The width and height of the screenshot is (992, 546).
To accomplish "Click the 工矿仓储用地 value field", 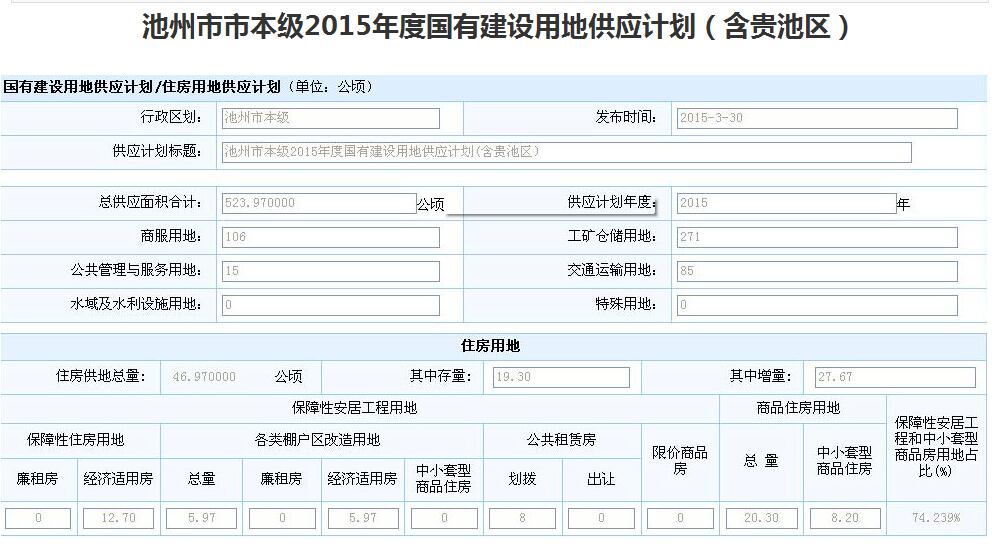I will [816, 237].
